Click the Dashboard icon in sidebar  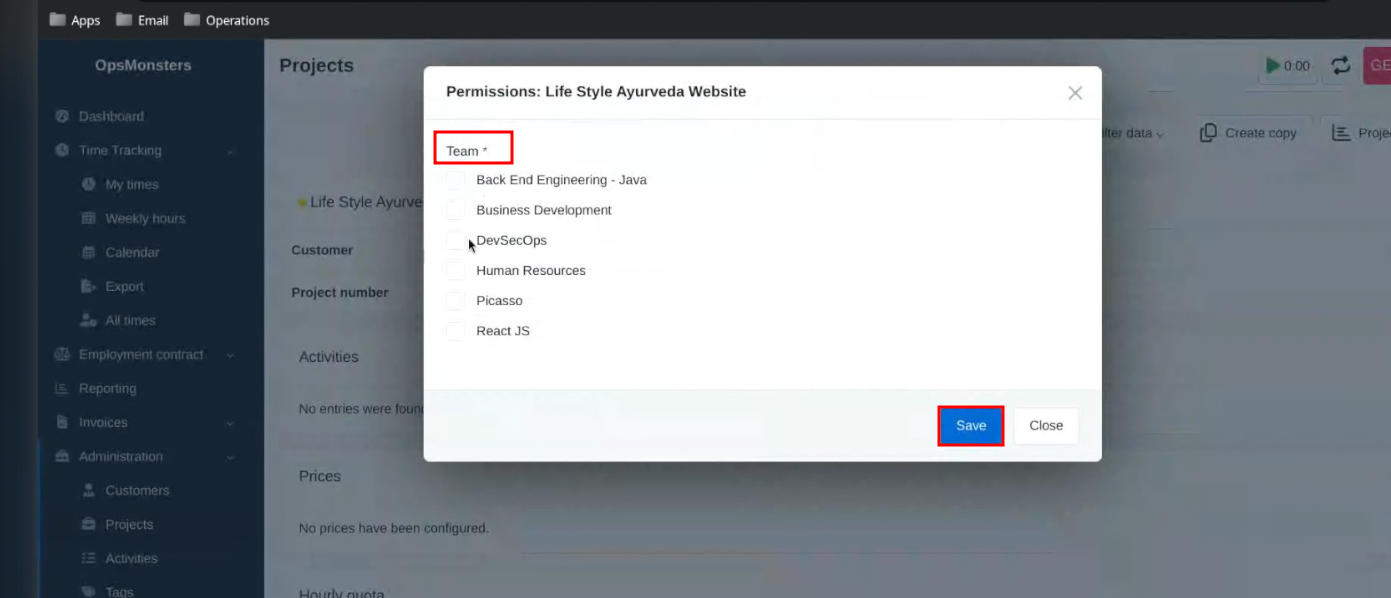click(62, 116)
